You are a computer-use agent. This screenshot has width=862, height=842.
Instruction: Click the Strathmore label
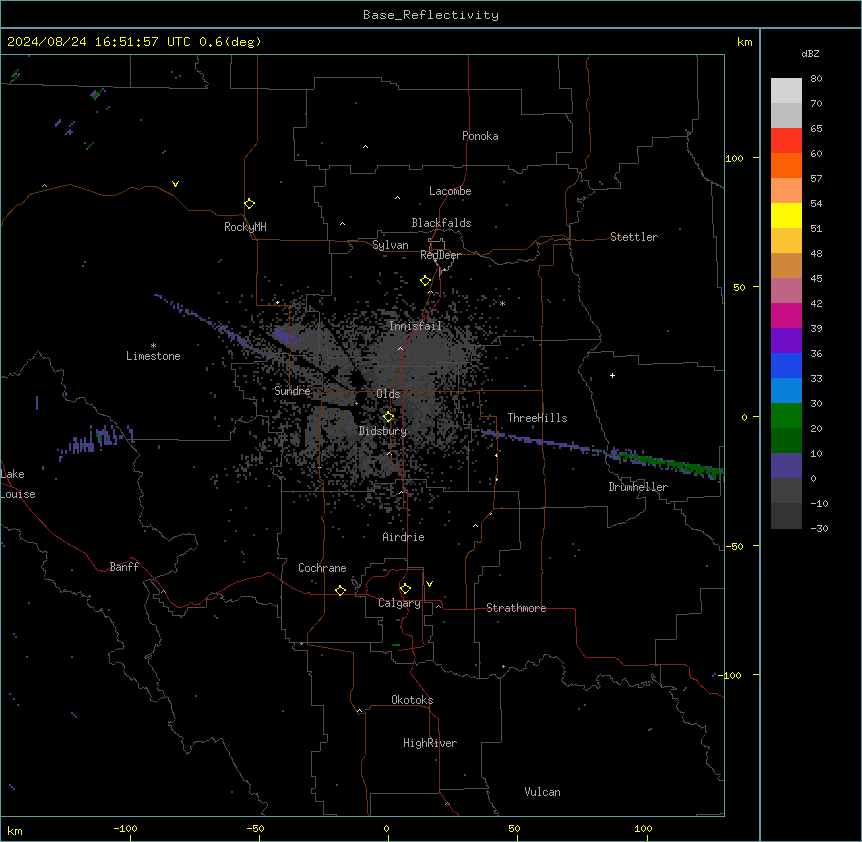tap(516, 608)
